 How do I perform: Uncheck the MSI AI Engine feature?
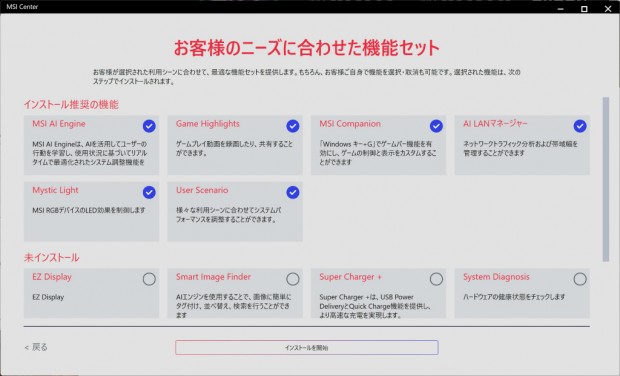click(x=149, y=126)
